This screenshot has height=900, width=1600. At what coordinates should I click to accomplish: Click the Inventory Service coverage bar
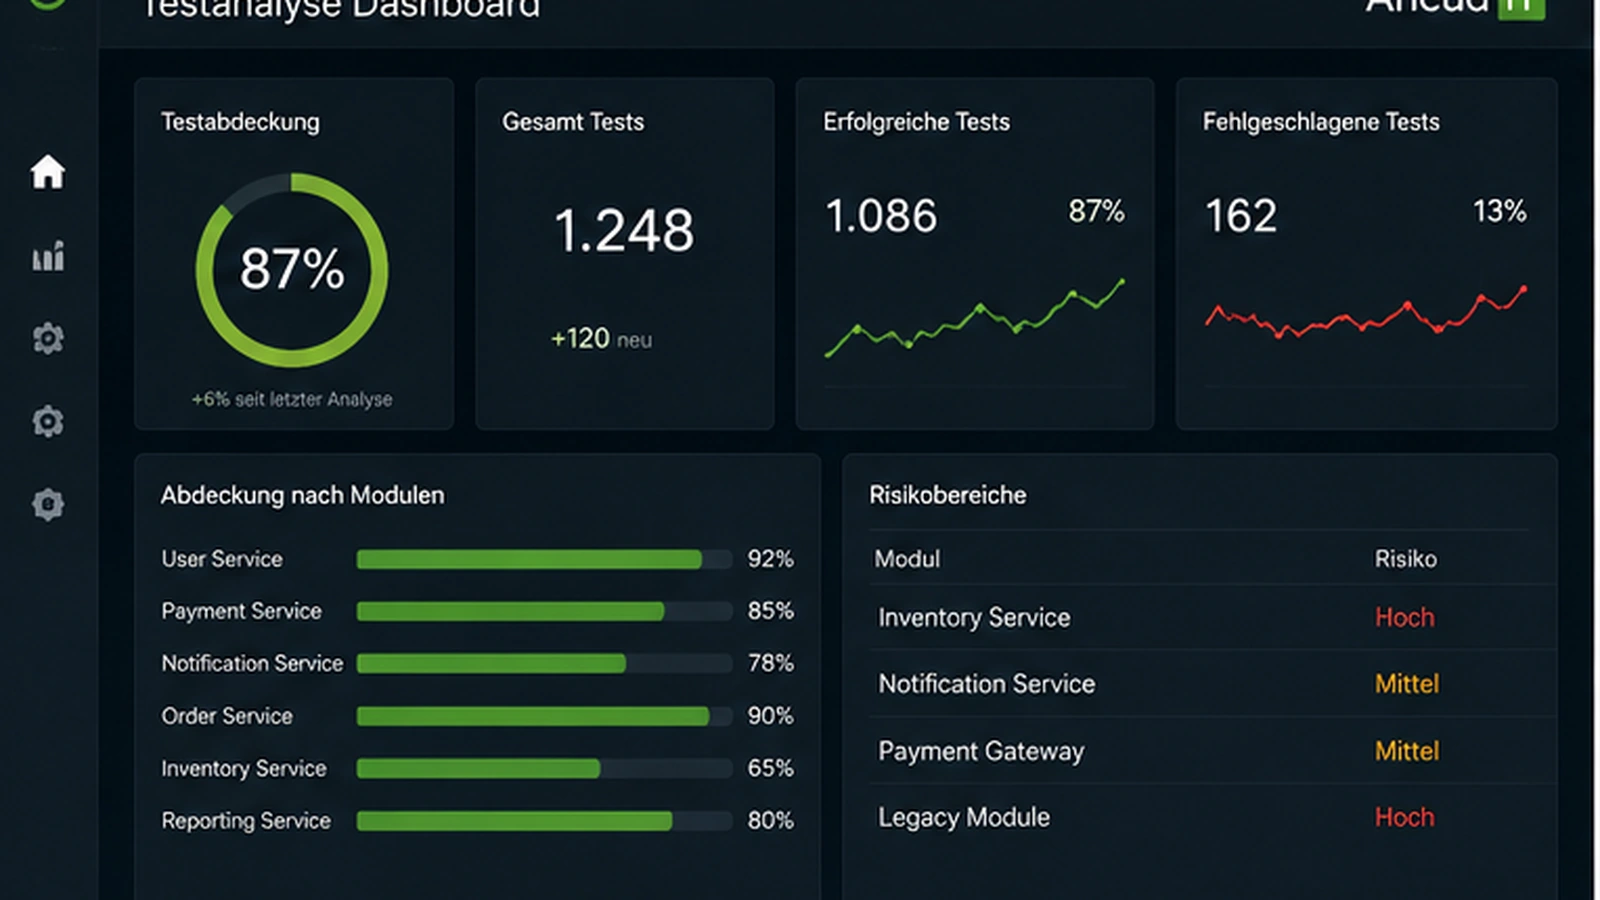(544, 768)
